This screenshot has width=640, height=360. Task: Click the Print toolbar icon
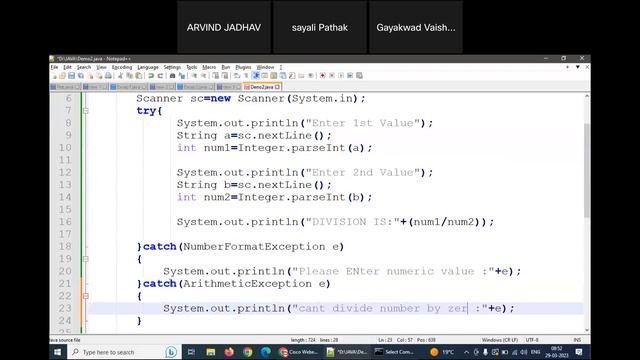tap(108, 76)
